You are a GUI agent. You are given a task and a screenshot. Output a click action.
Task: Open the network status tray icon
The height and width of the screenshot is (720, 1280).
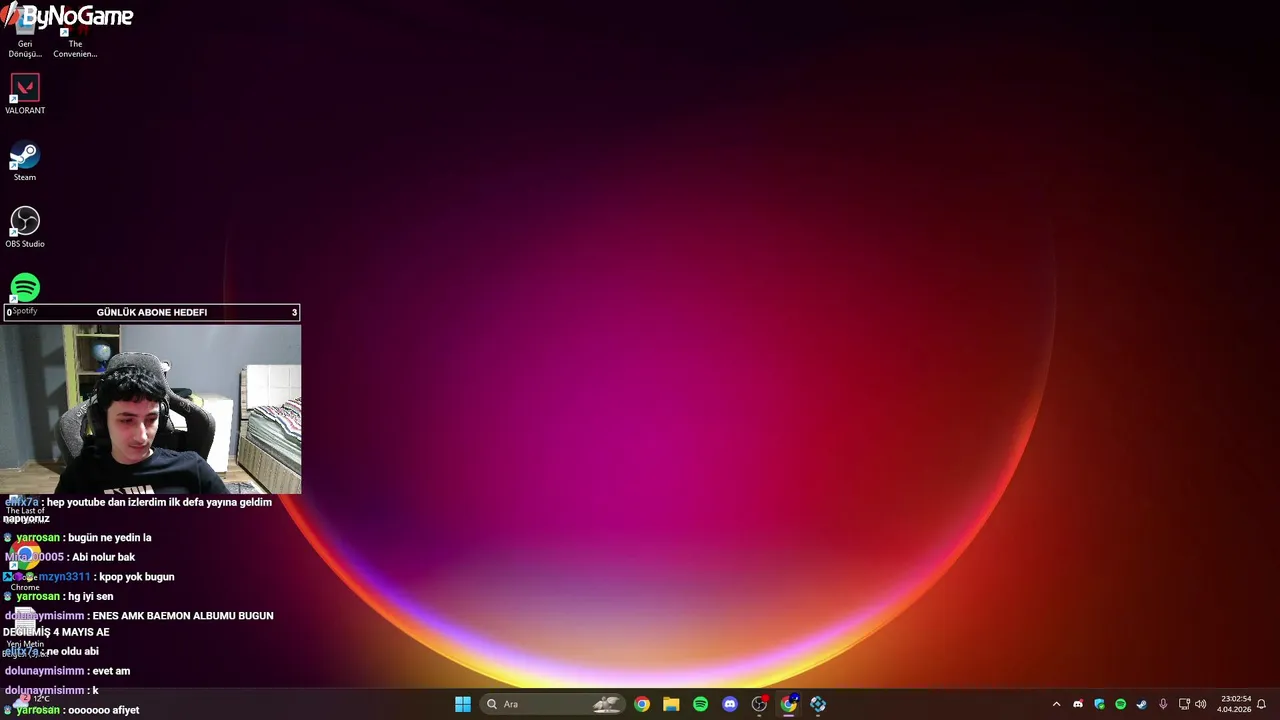[1184, 704]
